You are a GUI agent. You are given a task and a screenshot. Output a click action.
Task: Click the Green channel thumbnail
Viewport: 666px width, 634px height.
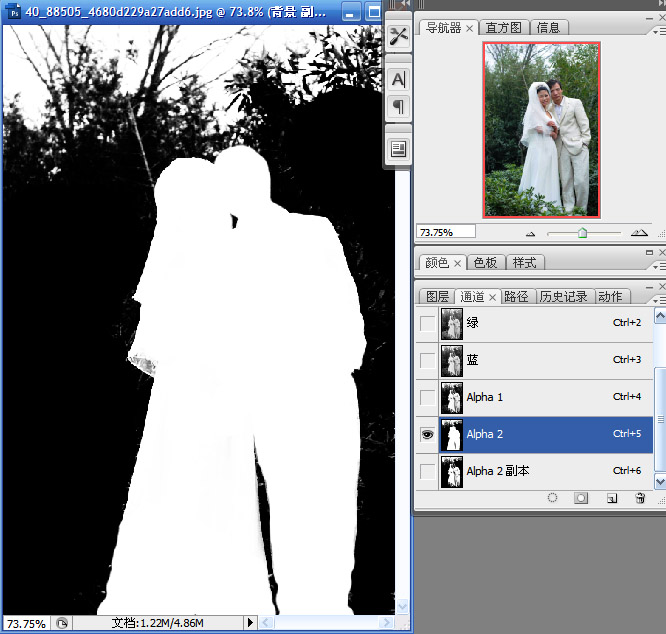pyautogui.click(x=452, y=324)
